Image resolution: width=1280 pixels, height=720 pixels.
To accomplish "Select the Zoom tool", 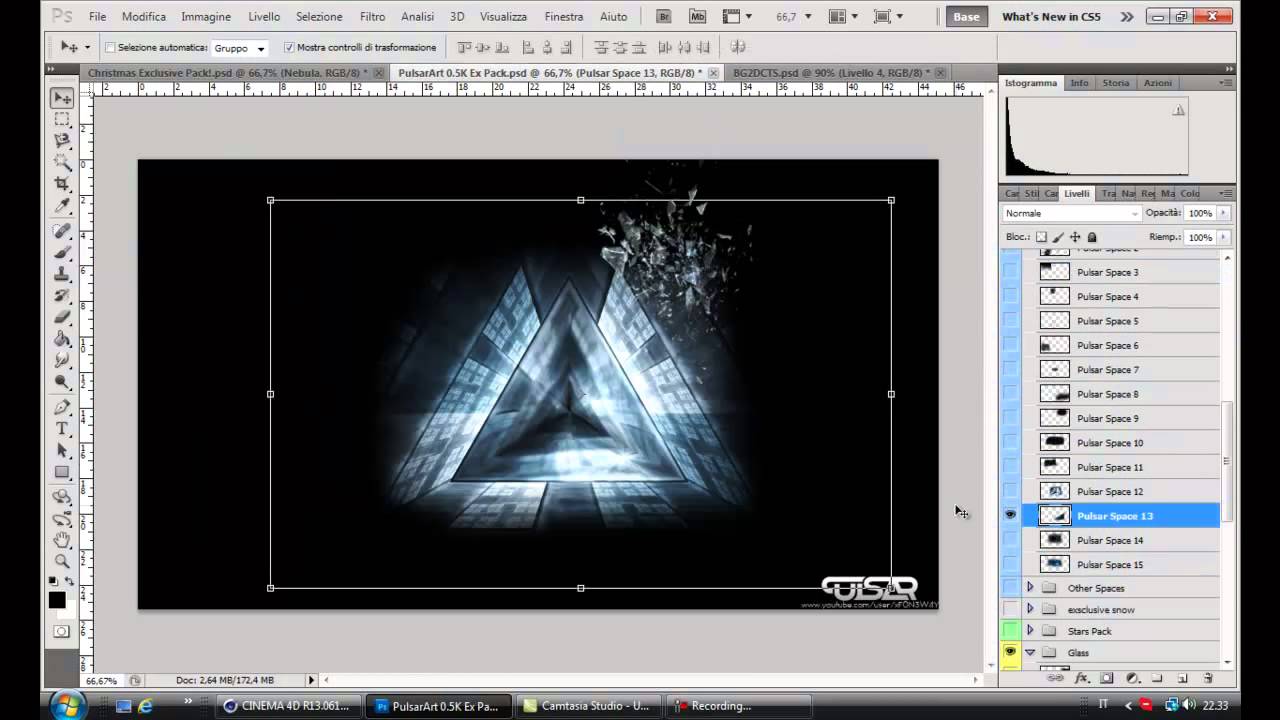I will tap(62, 561).
